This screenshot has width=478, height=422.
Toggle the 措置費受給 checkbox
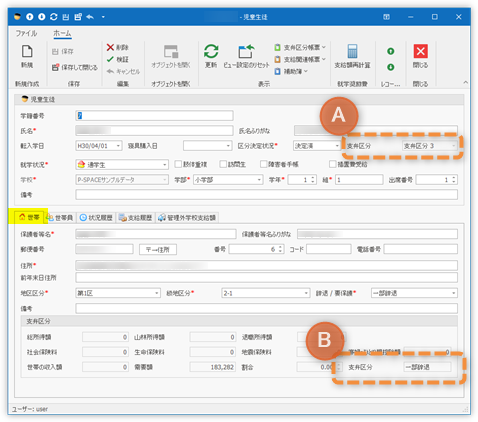click(x=332, y=164)
